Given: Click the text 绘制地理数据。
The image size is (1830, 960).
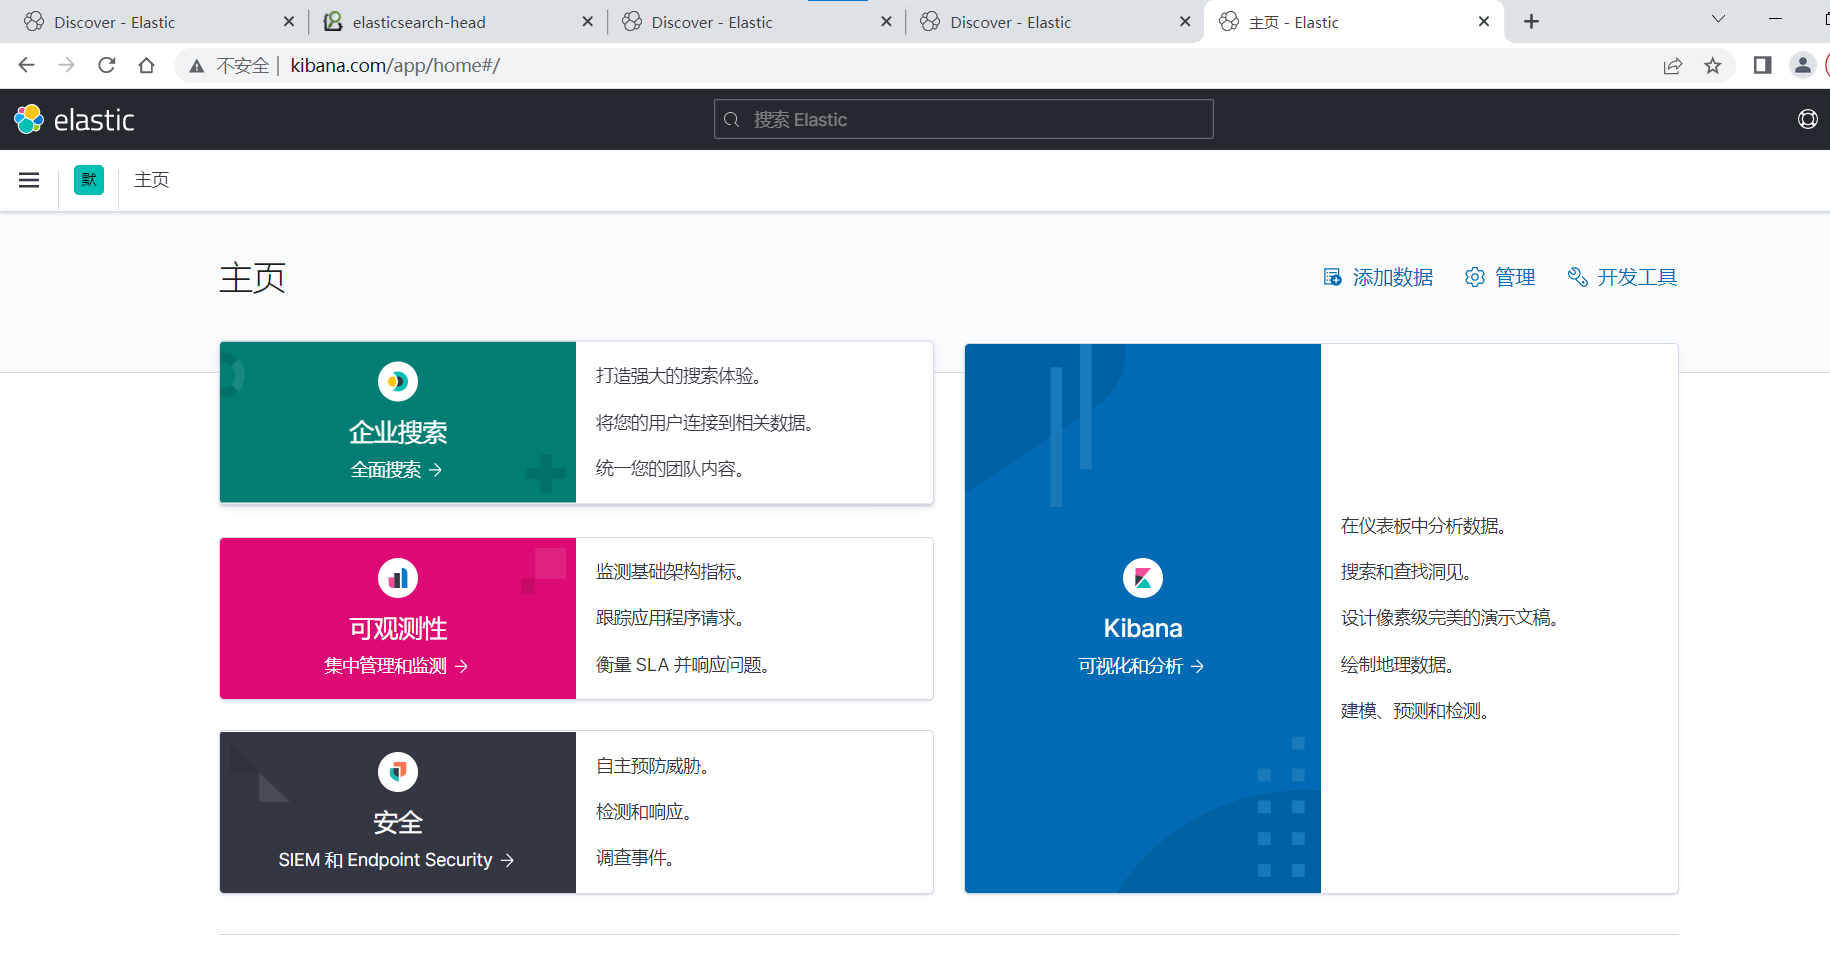Looking at the screenshot, I should tap(1400, 665).
